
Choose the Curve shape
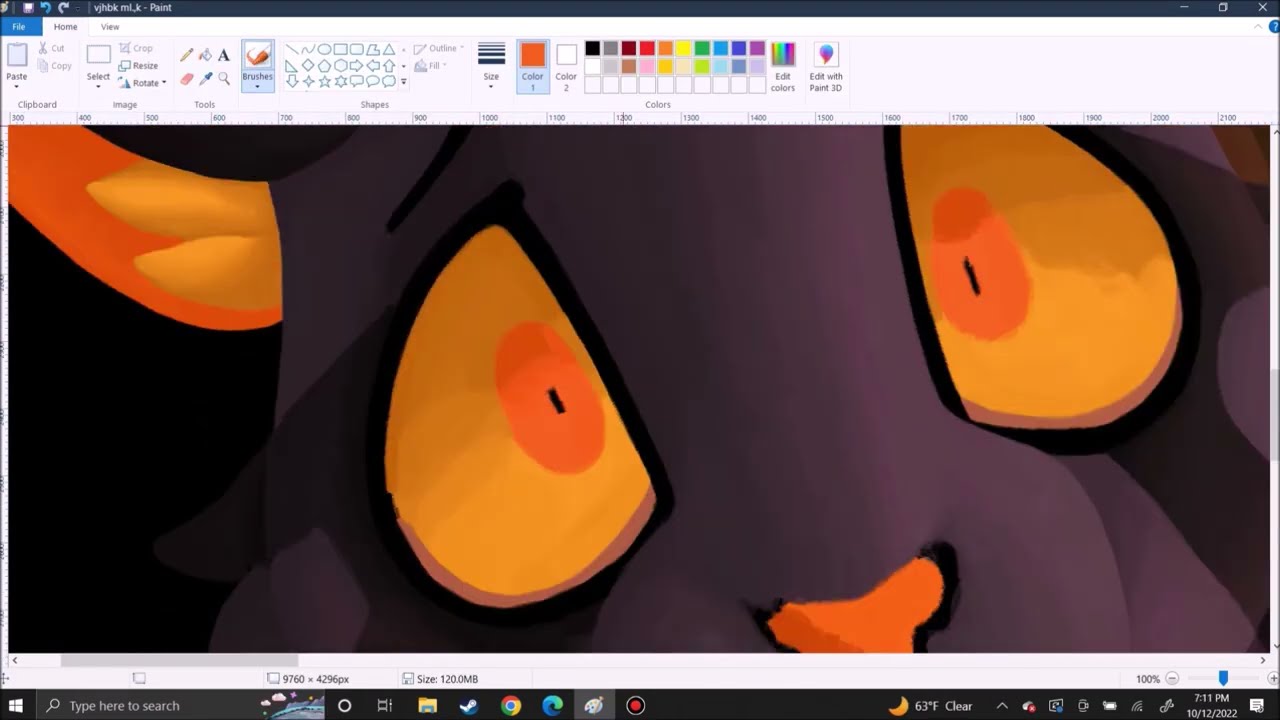pyautogui.click(x=308, y=49)
